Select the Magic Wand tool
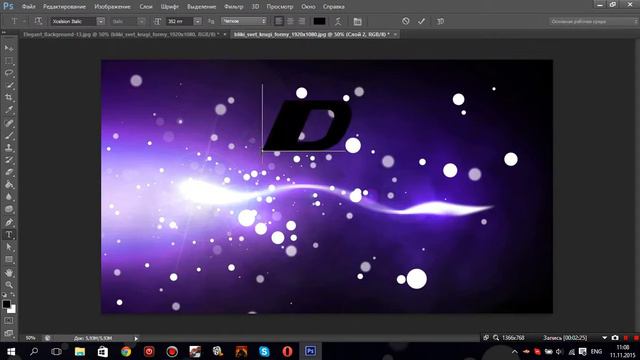 pyautogui.click(x=9, y=85)
